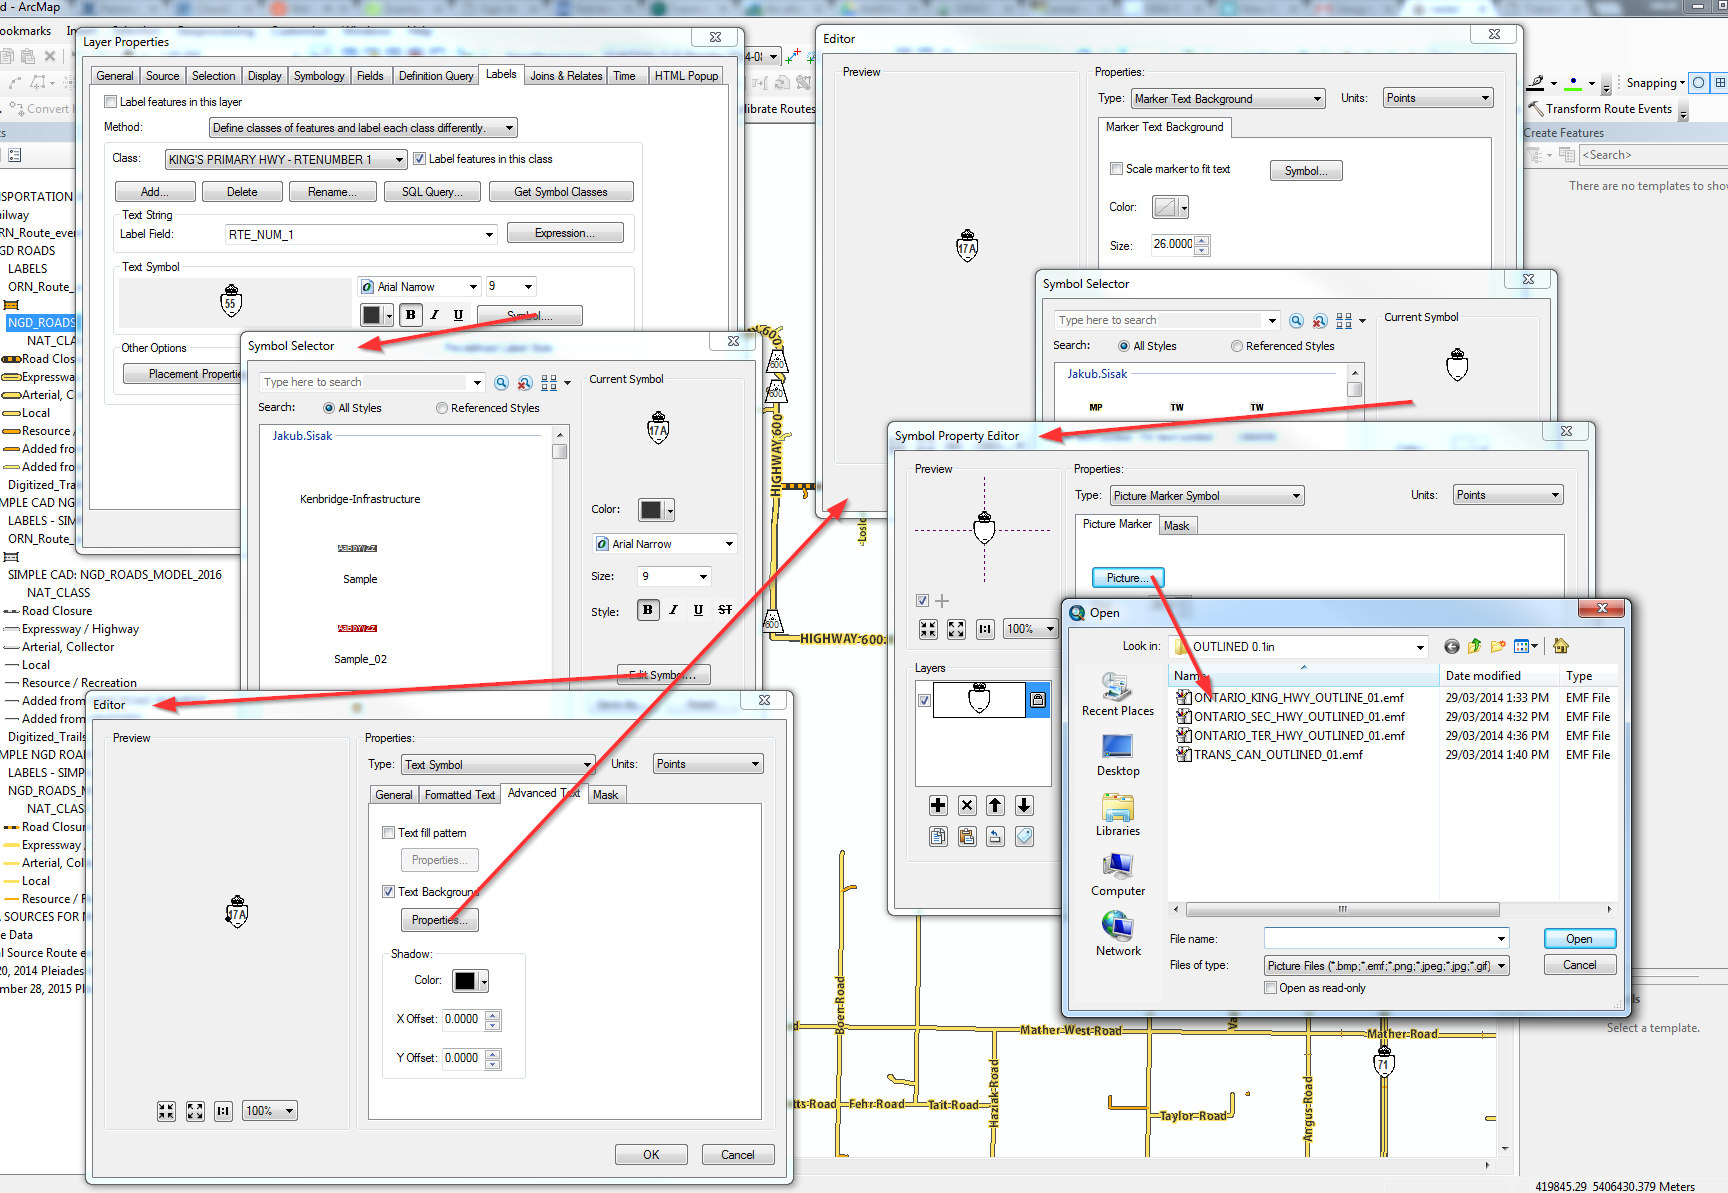Click zoom-to-fit preview icon in bottom Editor dialog
The image size is (1728, 1193).
pos(195,1111)
